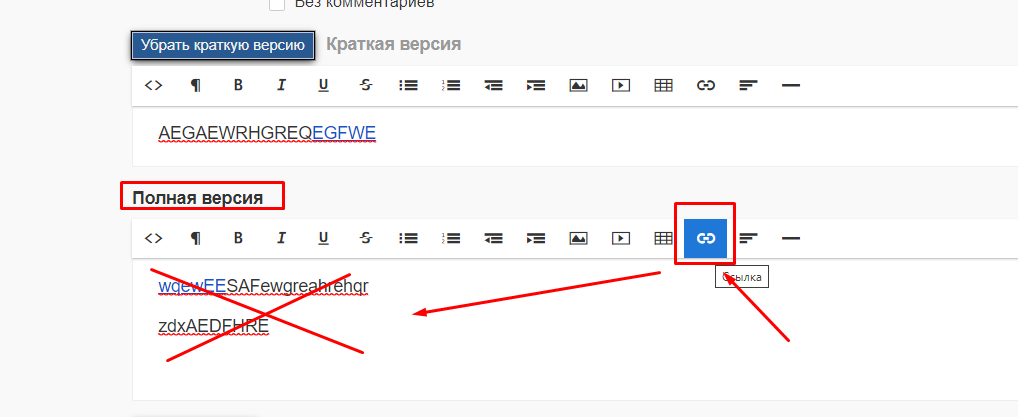Click HTML code view icon in Полная версия toolbar
1018x417 pixels.
[153, 238]
